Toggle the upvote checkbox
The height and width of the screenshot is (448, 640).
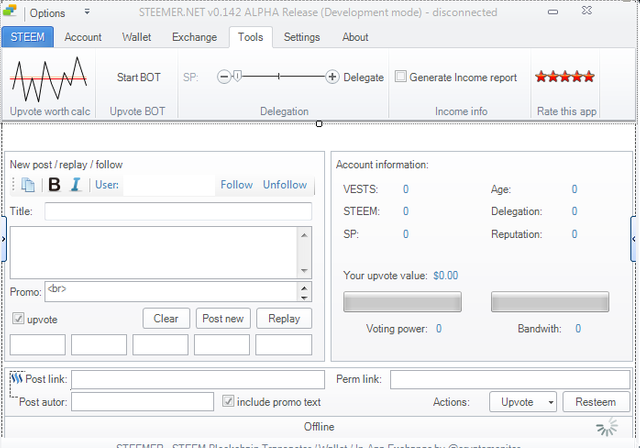18,318
